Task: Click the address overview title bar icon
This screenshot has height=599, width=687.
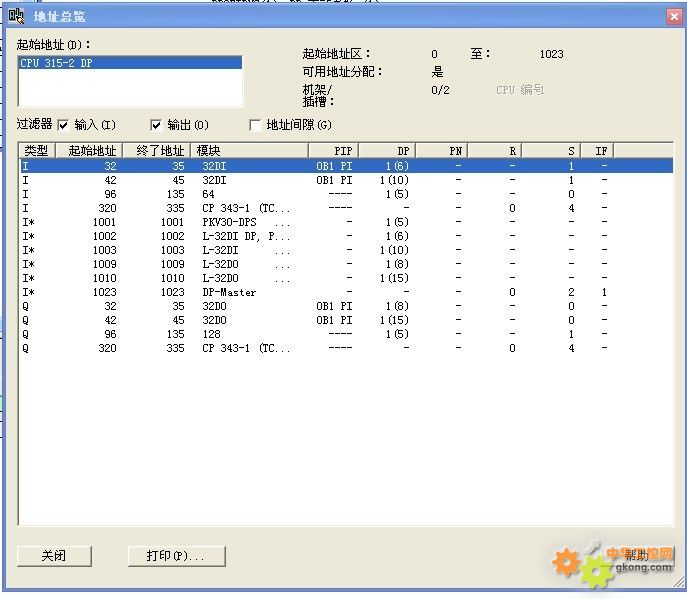Action: [x=17, y=15]
